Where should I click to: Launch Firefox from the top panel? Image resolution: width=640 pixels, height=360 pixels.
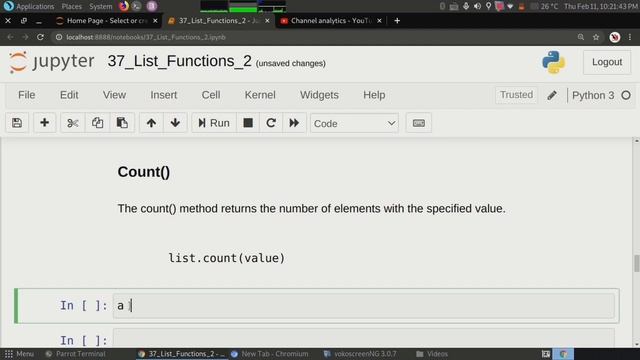[123, 6]
